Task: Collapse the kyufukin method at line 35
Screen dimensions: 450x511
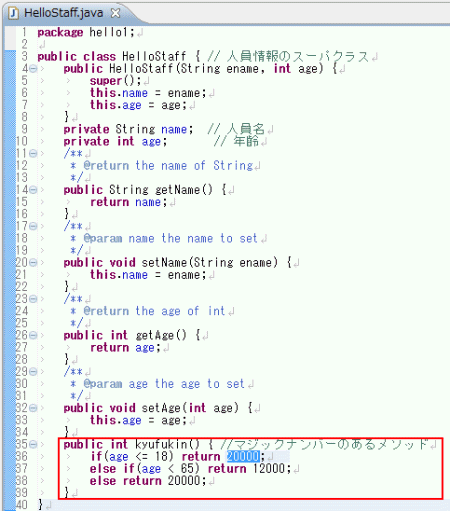Action: pyautogui.click(x=33, y=444)
